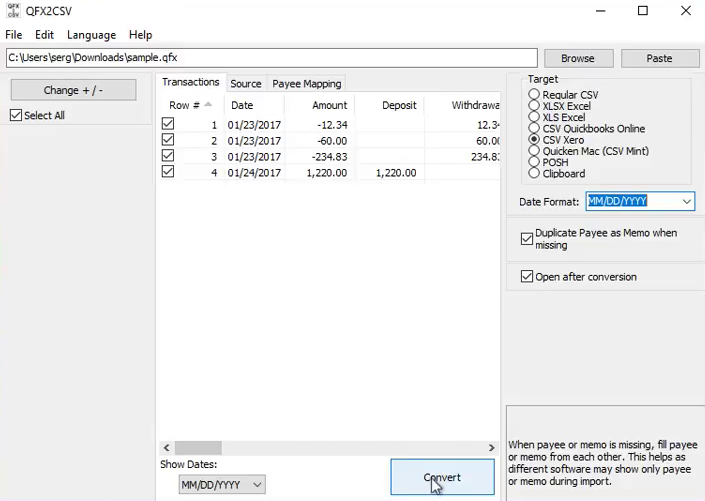Click the deposit value 1,220.00 in row 4

(396, 173)
